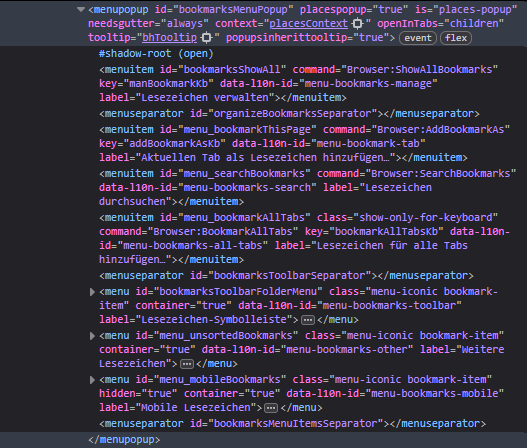Expand the bookmarksToolbarFolderMenu menu node
Screen dimensions: 527x448
click(x=92, y=292)
